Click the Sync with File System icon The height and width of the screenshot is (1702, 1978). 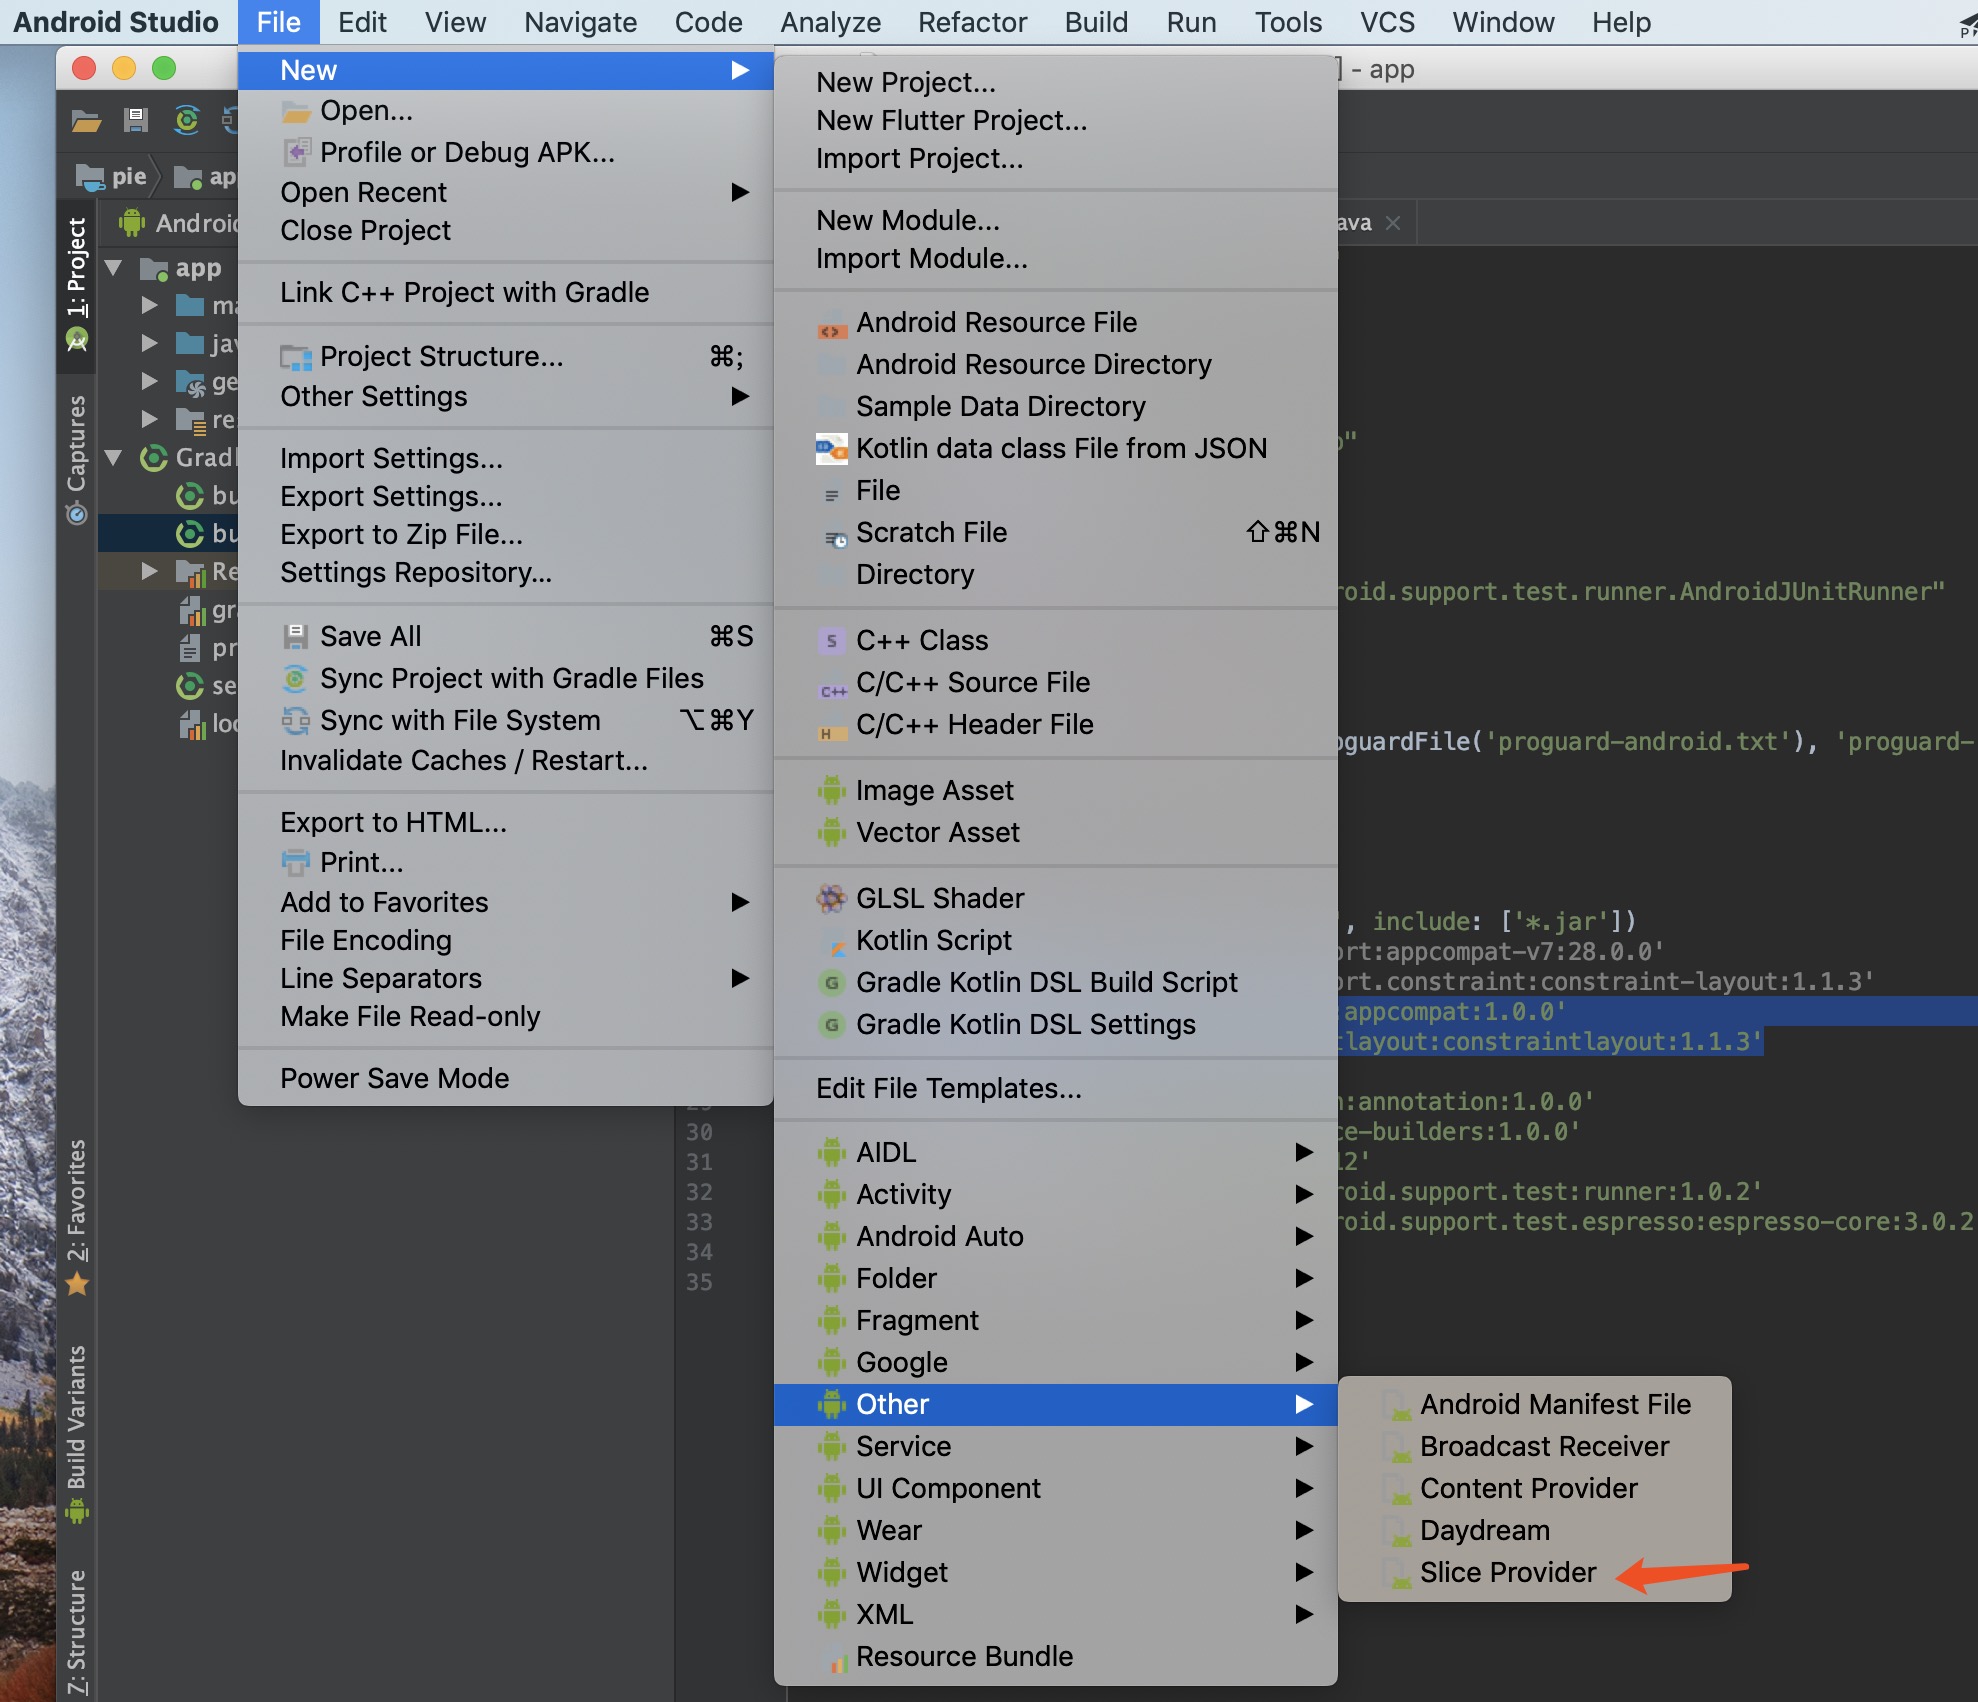coord(295,721)
